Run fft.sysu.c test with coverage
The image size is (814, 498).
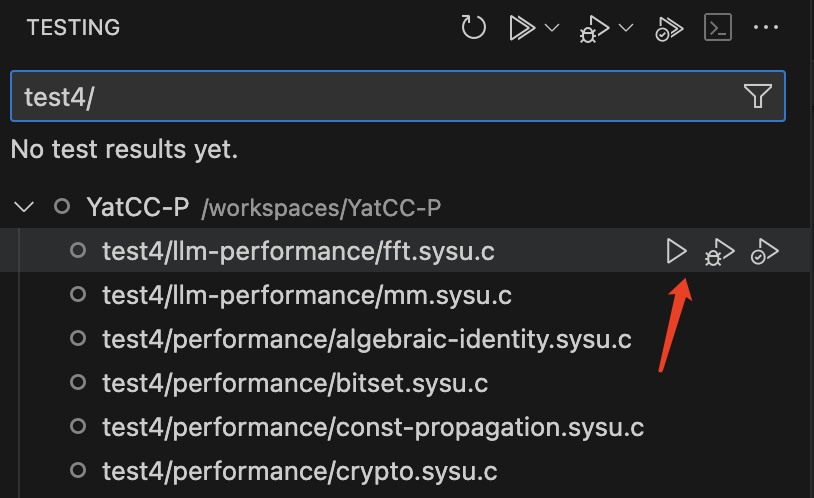[x=765, y=251]
